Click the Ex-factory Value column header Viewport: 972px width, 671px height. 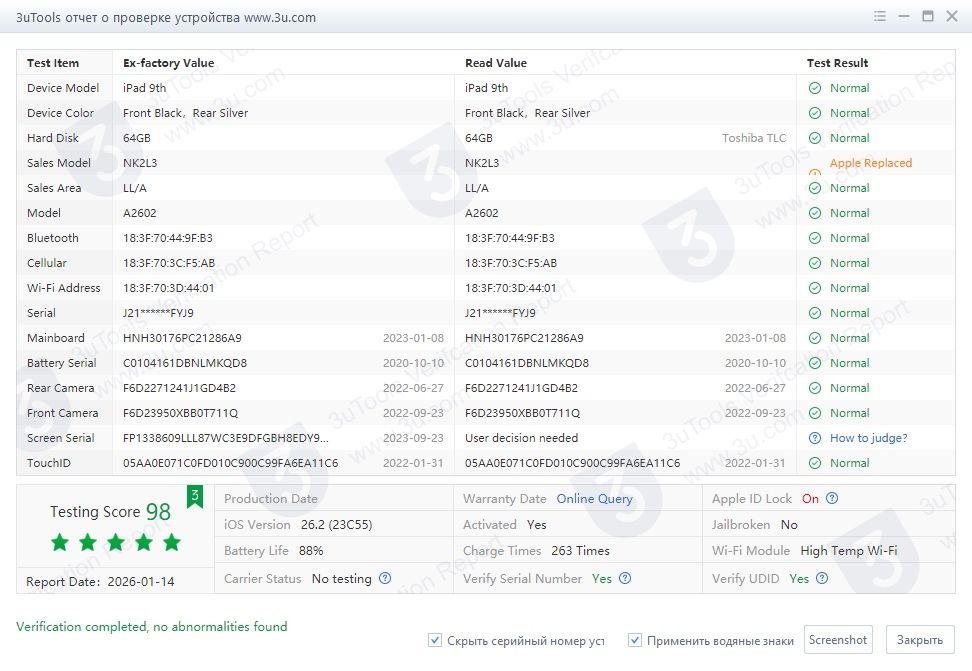pos(169,63)
